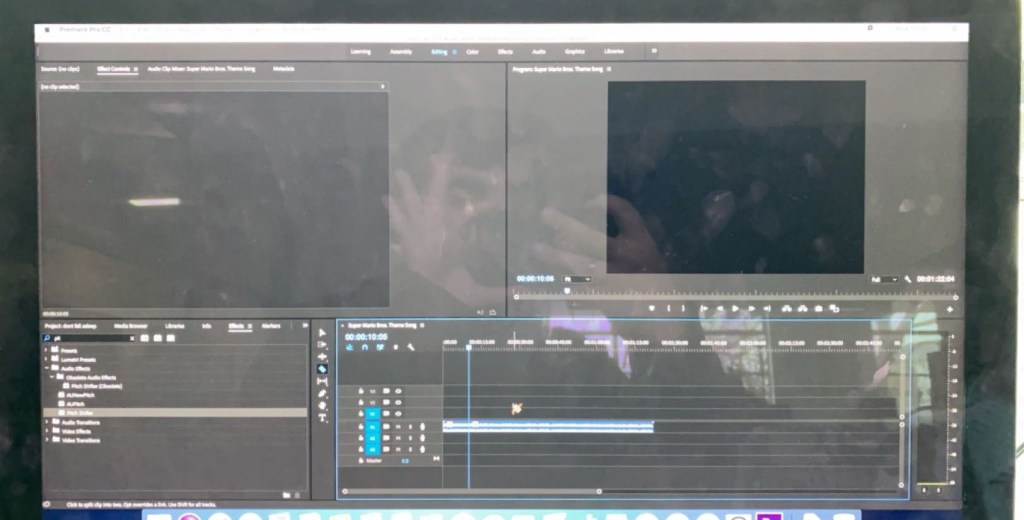Select the Hand tool
Image resolution: width=1024 pixels, height=520 pixels.
322,405
